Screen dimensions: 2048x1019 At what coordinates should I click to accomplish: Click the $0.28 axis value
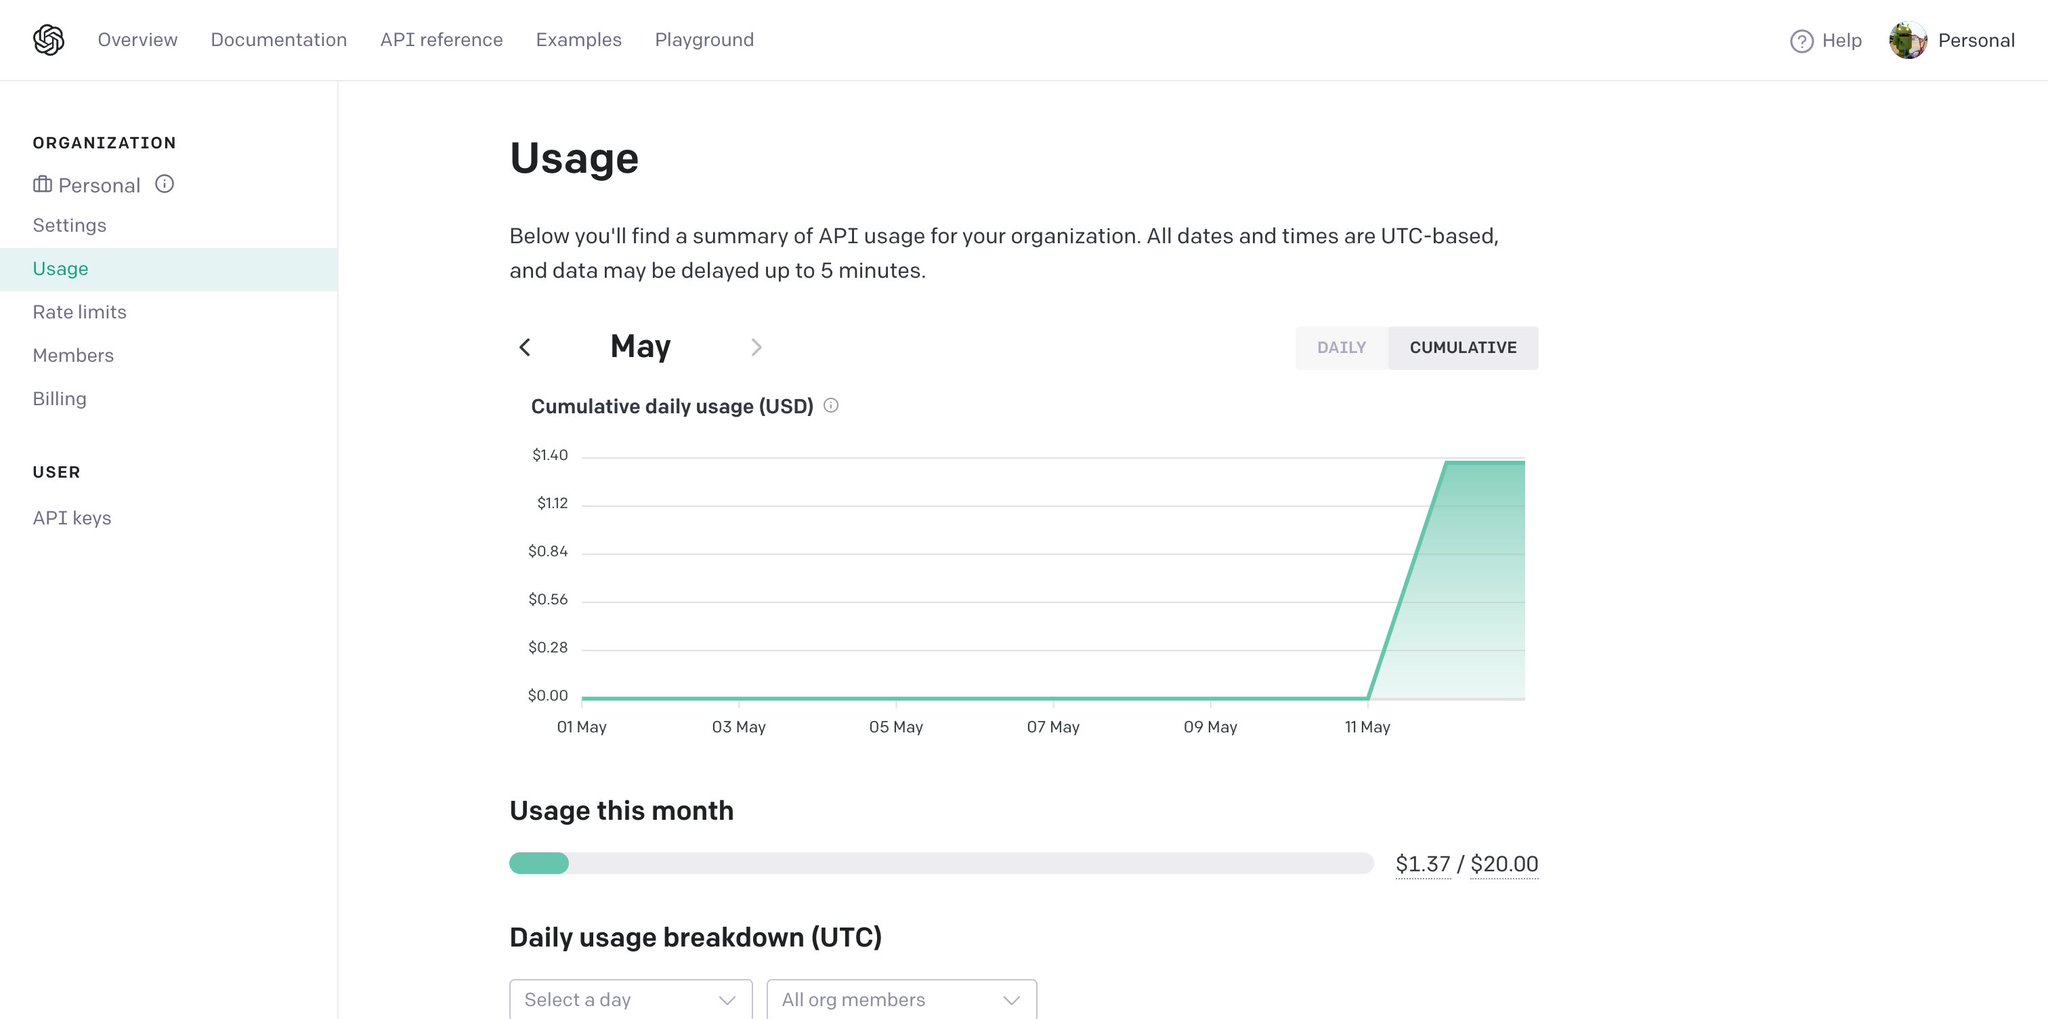pos(548,647)
